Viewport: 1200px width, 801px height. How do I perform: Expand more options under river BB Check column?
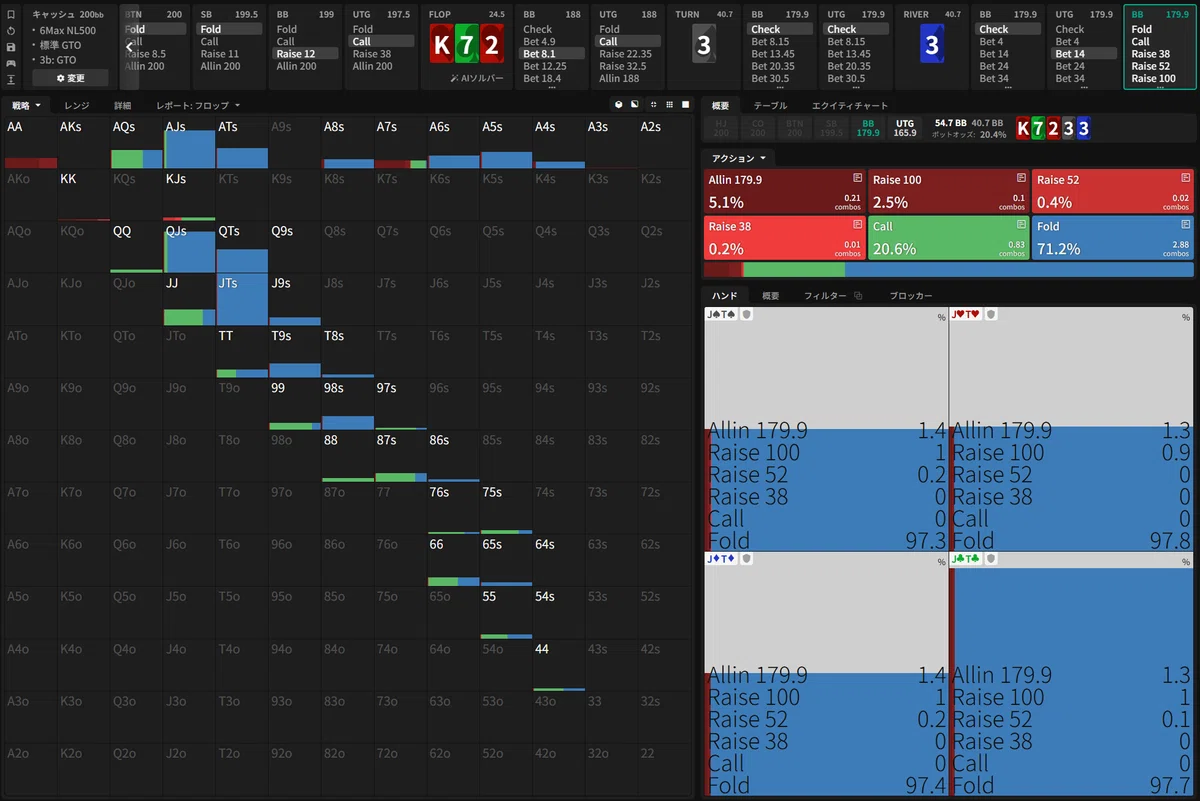coord(1009,87)
